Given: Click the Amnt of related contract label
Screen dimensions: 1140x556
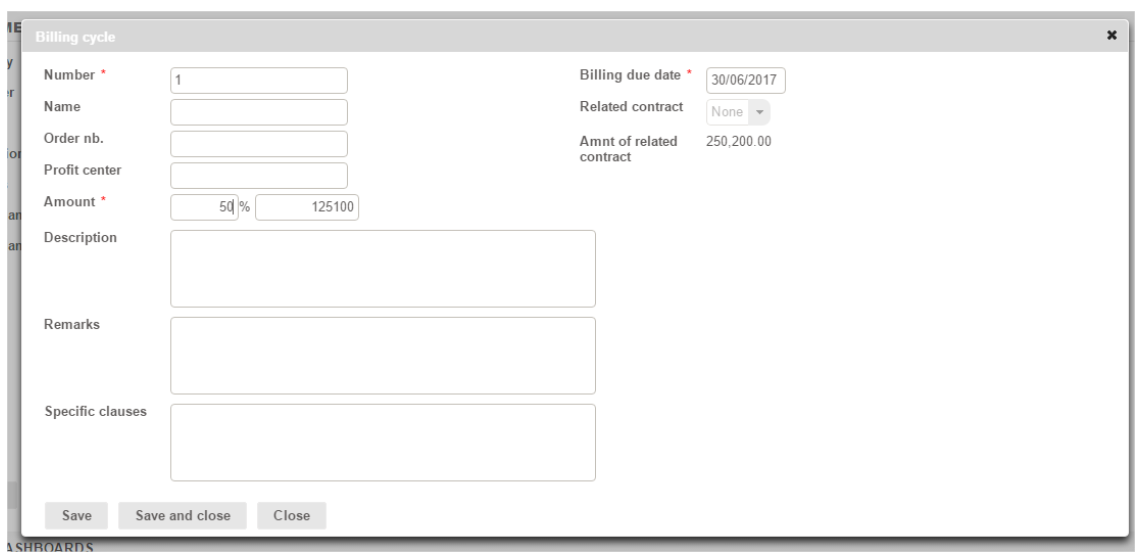Looking at the screenshot, I should pyautogui.click(x=628, y=149).
